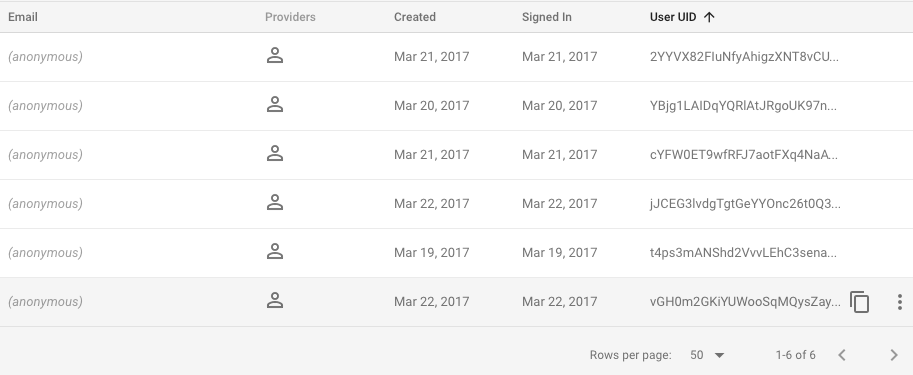The image size is (913, 375).
Task: Click the anonymous provider icon for user t4ps3mAN
Action: point(275,252)
